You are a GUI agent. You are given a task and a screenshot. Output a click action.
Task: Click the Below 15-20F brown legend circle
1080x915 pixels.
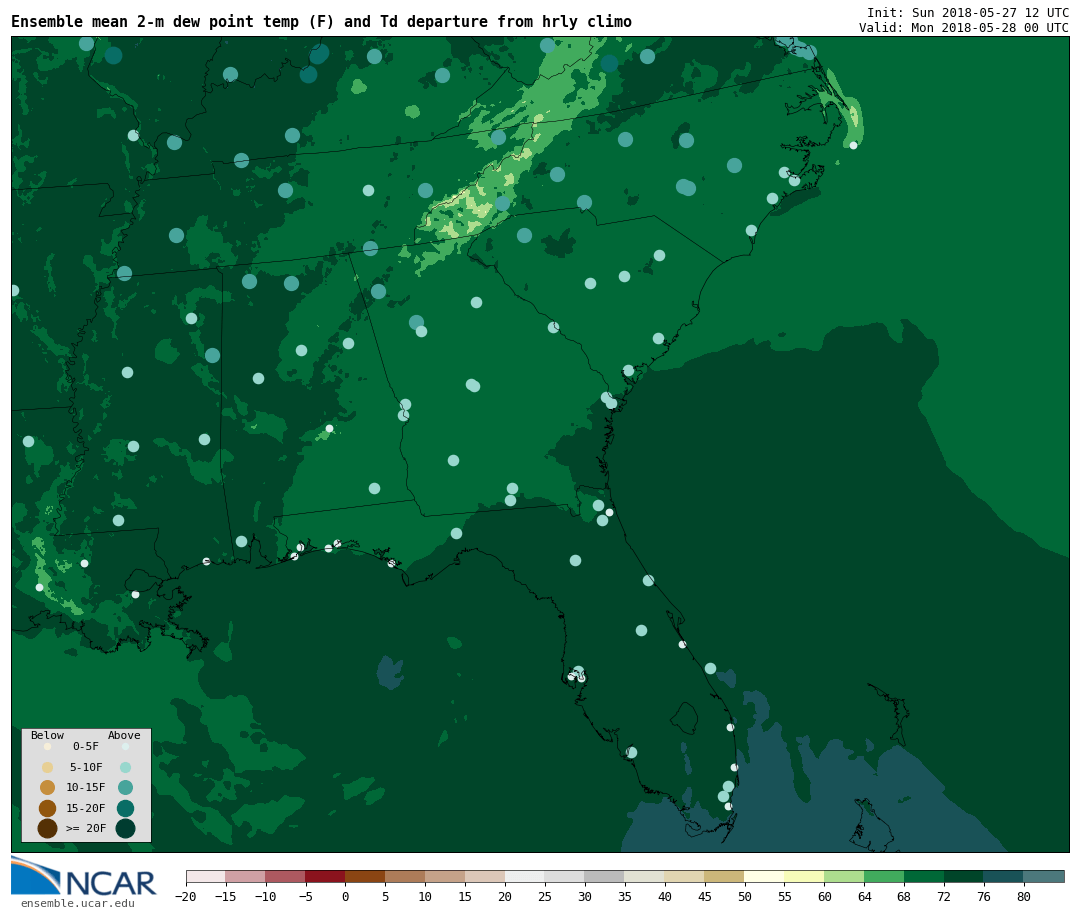click(x=48, y=808)
